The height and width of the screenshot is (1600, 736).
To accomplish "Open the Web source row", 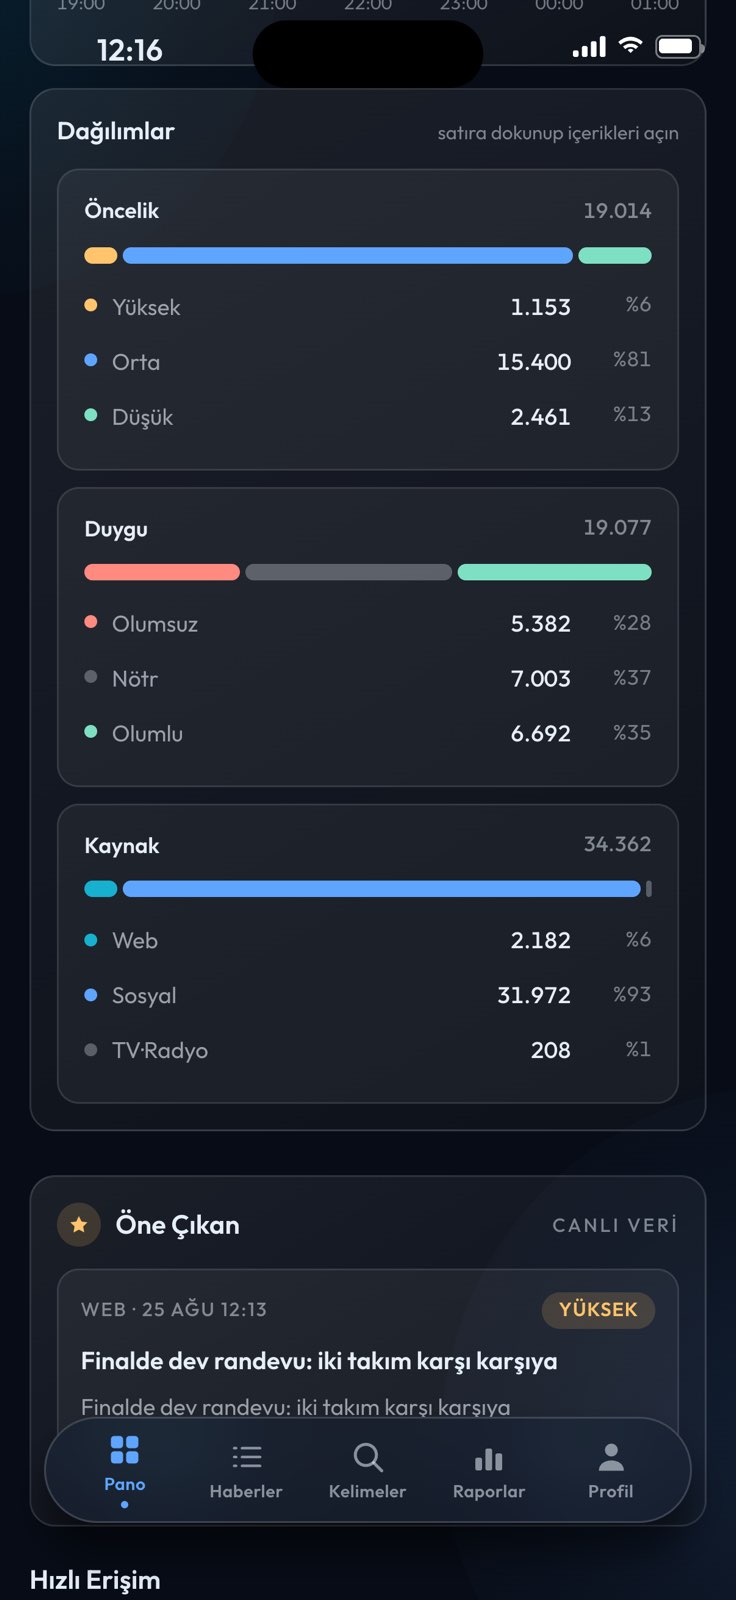I will [368, 941].
